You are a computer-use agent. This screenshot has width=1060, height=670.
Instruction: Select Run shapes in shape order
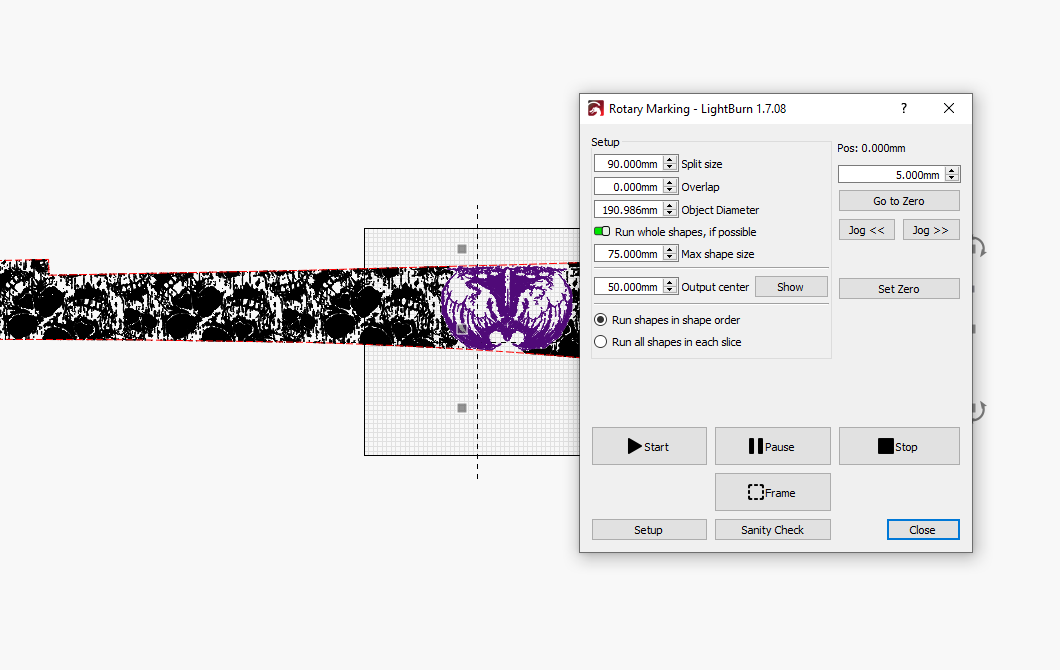point(600,320)
